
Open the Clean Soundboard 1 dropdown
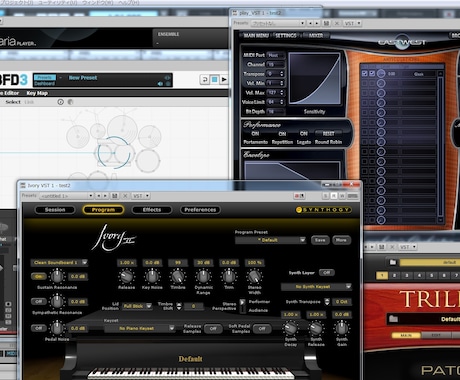click(59, 263)
